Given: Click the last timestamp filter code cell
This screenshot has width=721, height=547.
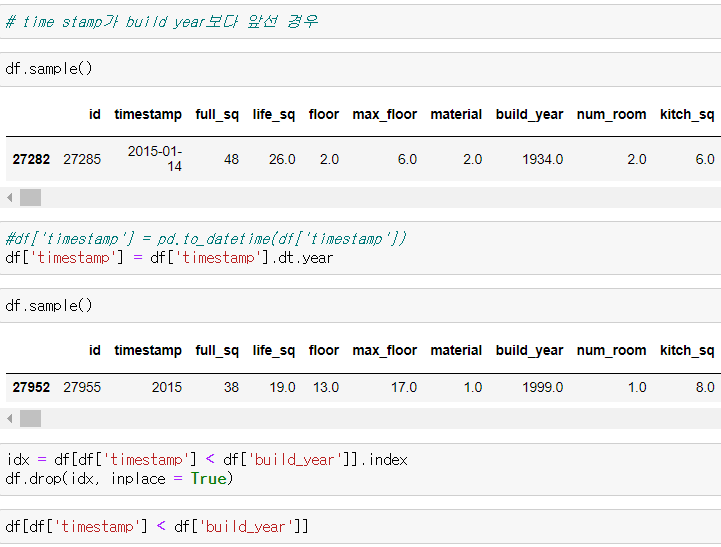Looking at the screenshot, I should 360,527.
